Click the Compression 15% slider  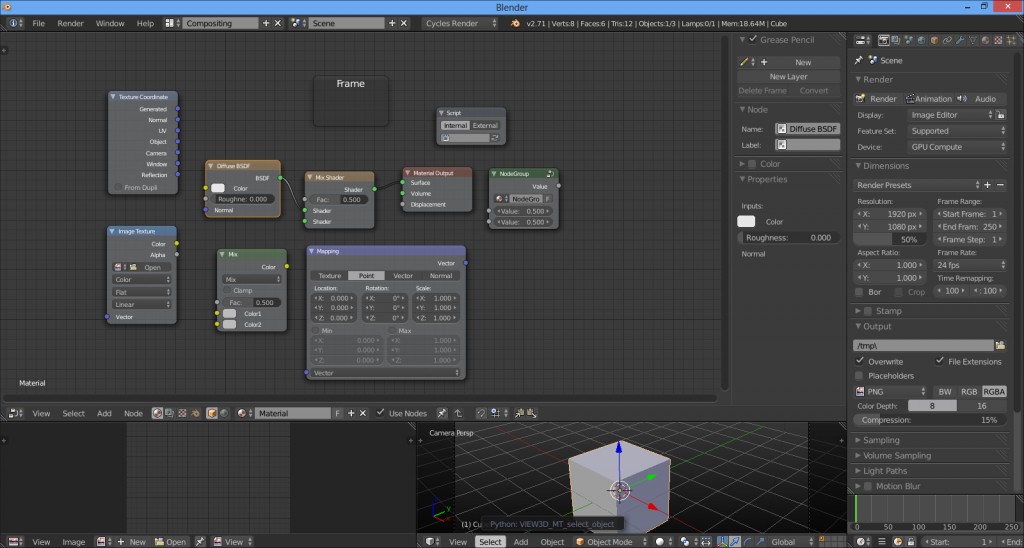tap(930, 420)
